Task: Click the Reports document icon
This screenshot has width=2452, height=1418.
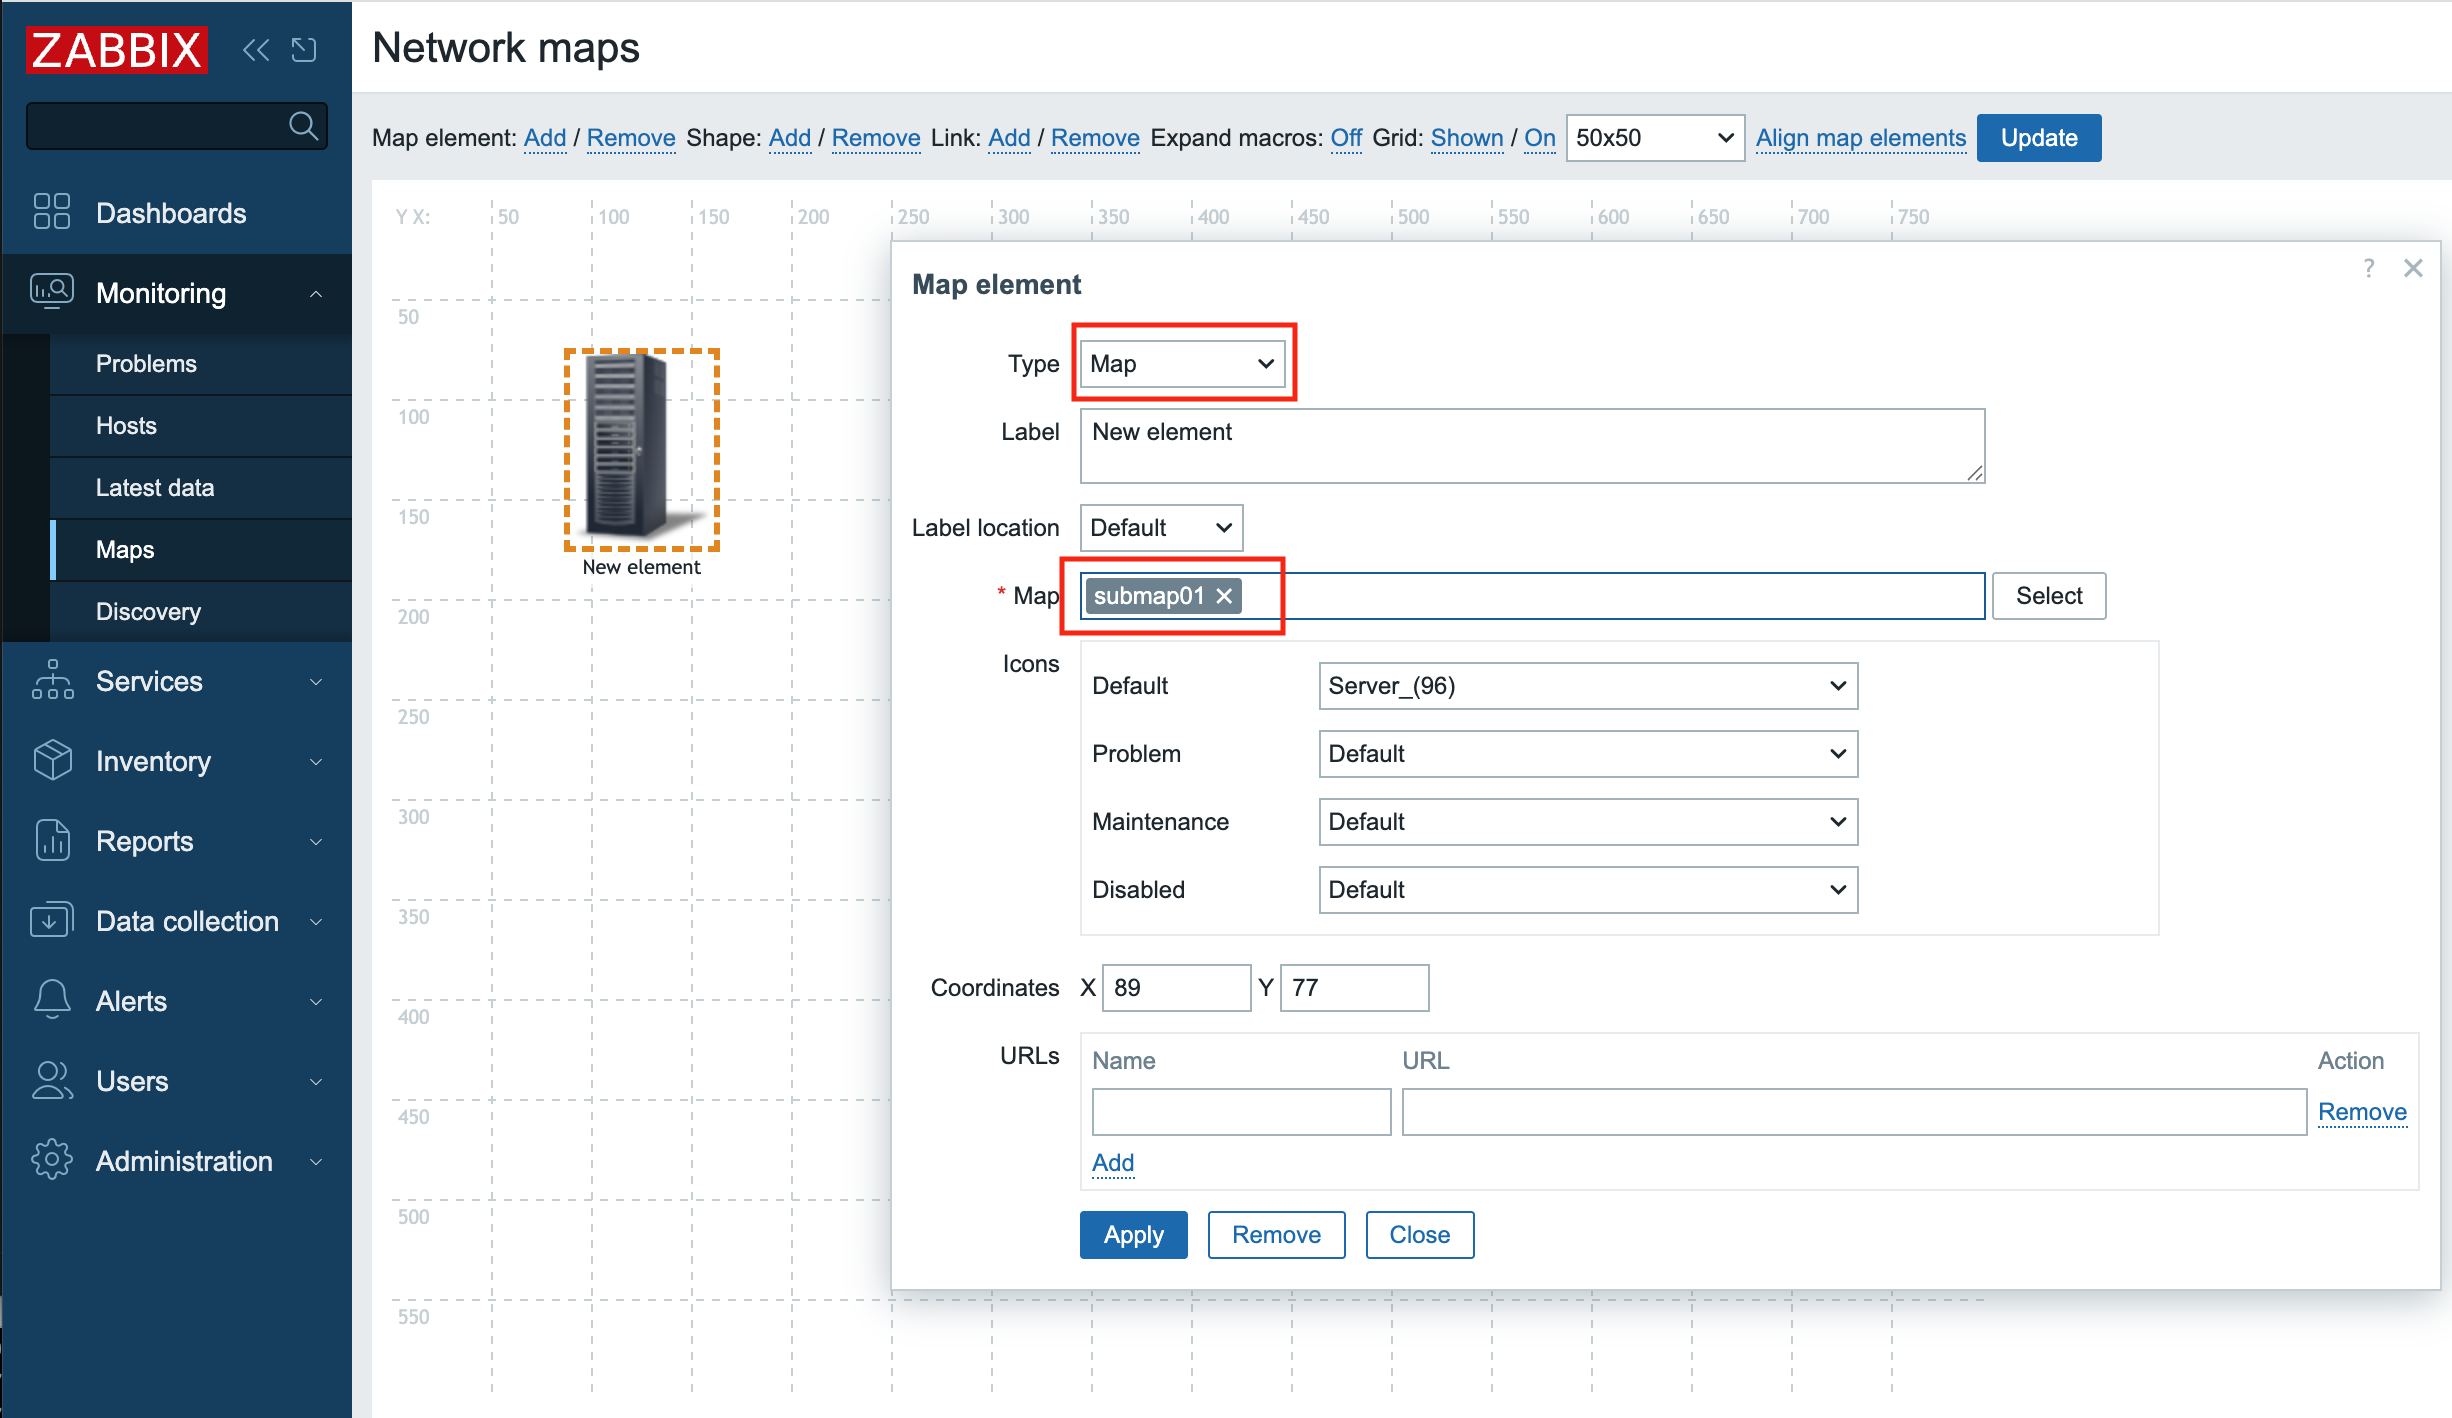Action: [52, 840]
